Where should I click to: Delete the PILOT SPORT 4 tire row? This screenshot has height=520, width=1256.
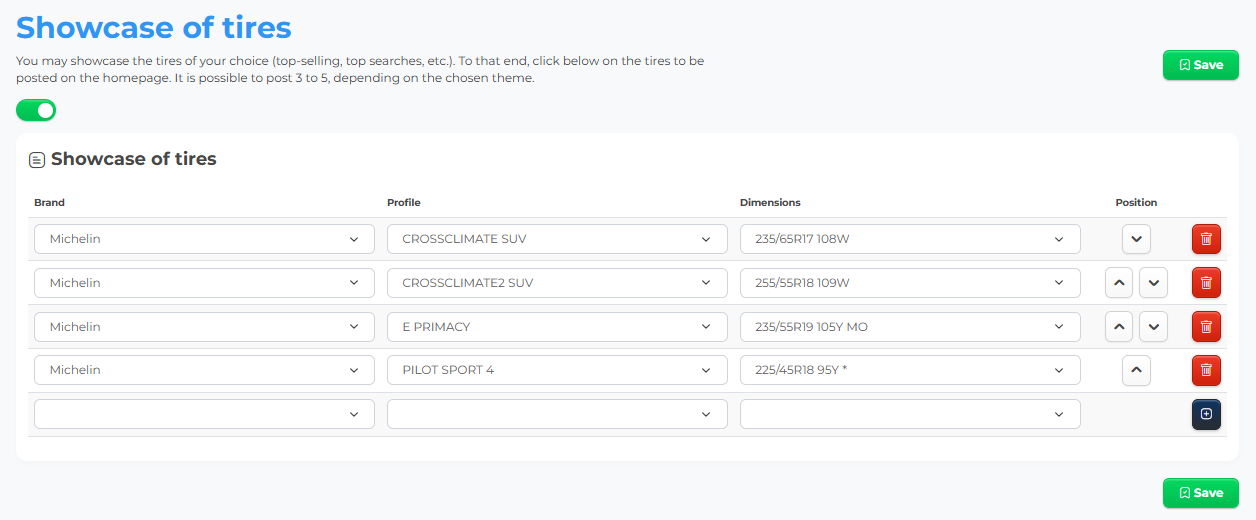1206,370
